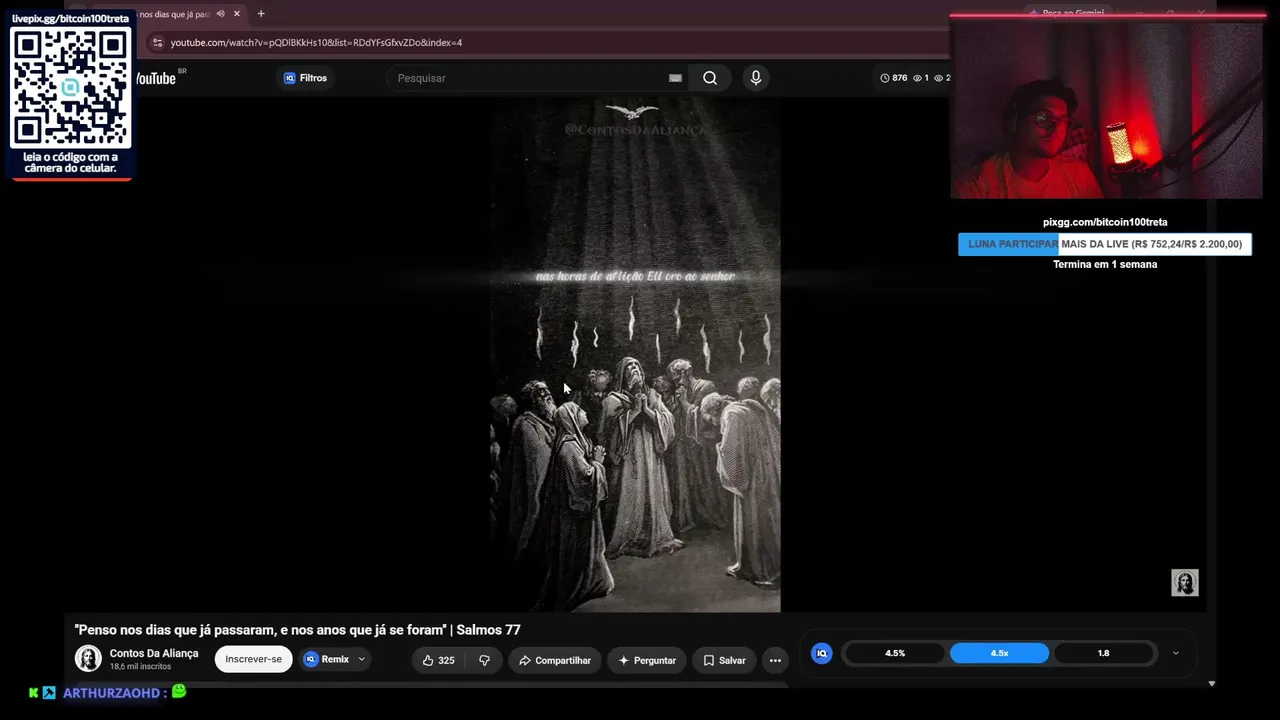The height and width of the screenshot is (720, 1280).
Task: Mute the tab via its speaker icon
Action: [x=220, y=14]
